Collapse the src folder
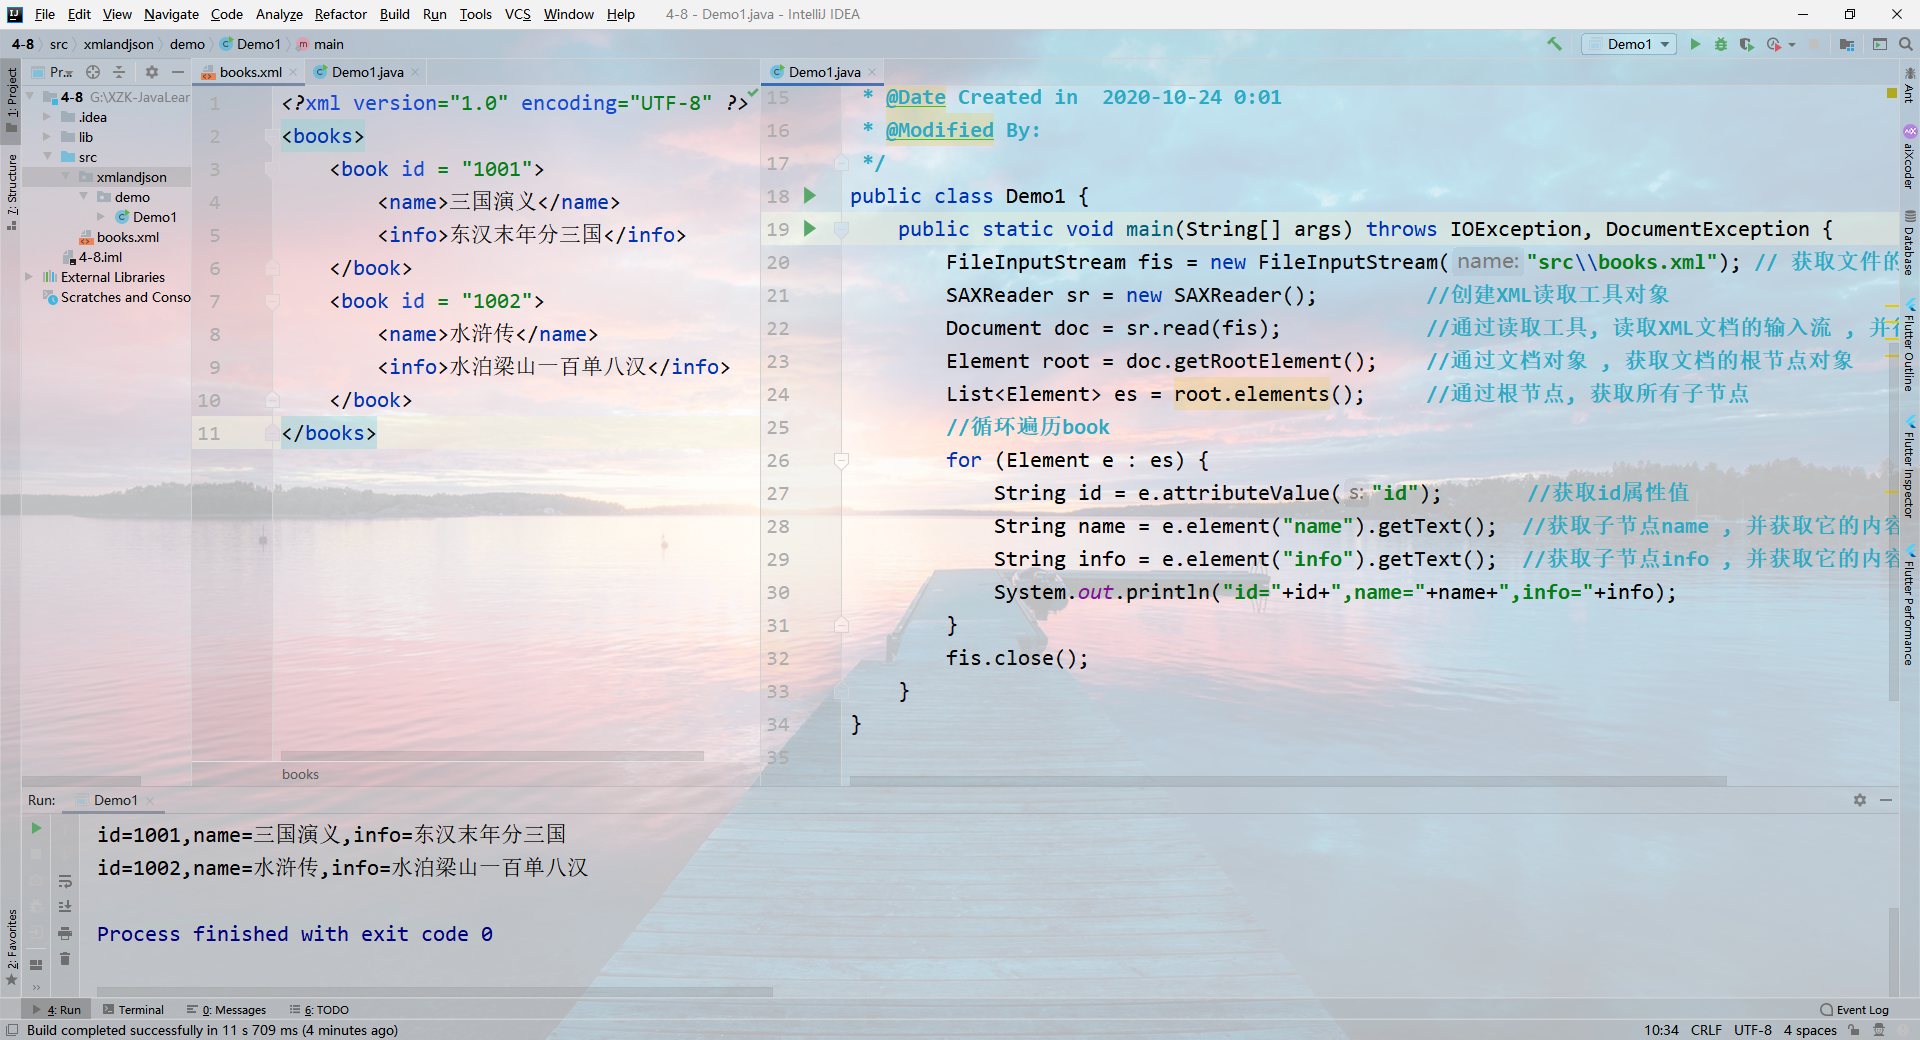The width and height of the screenshot is (1920, 1040). 47,157
